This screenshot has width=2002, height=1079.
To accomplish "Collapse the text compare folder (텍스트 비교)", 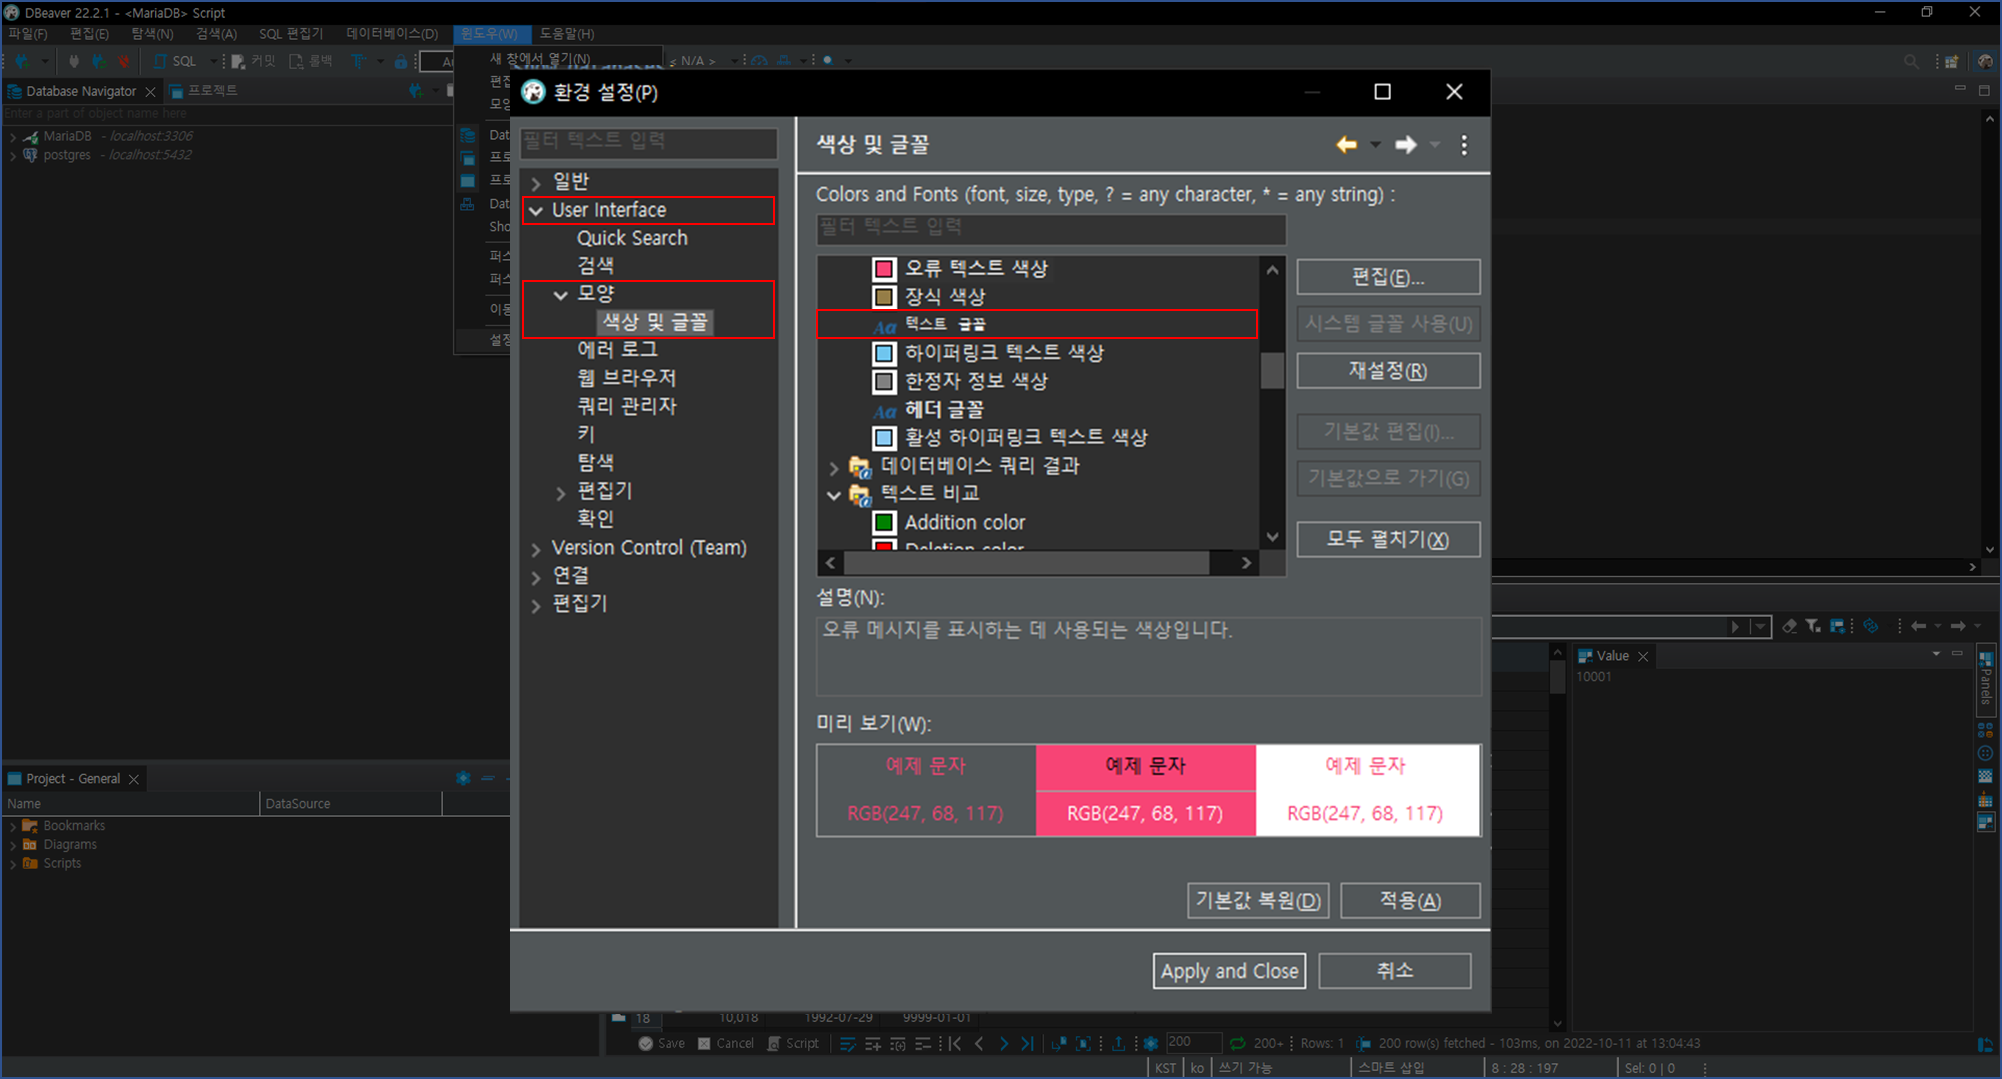I will (834, 494).
